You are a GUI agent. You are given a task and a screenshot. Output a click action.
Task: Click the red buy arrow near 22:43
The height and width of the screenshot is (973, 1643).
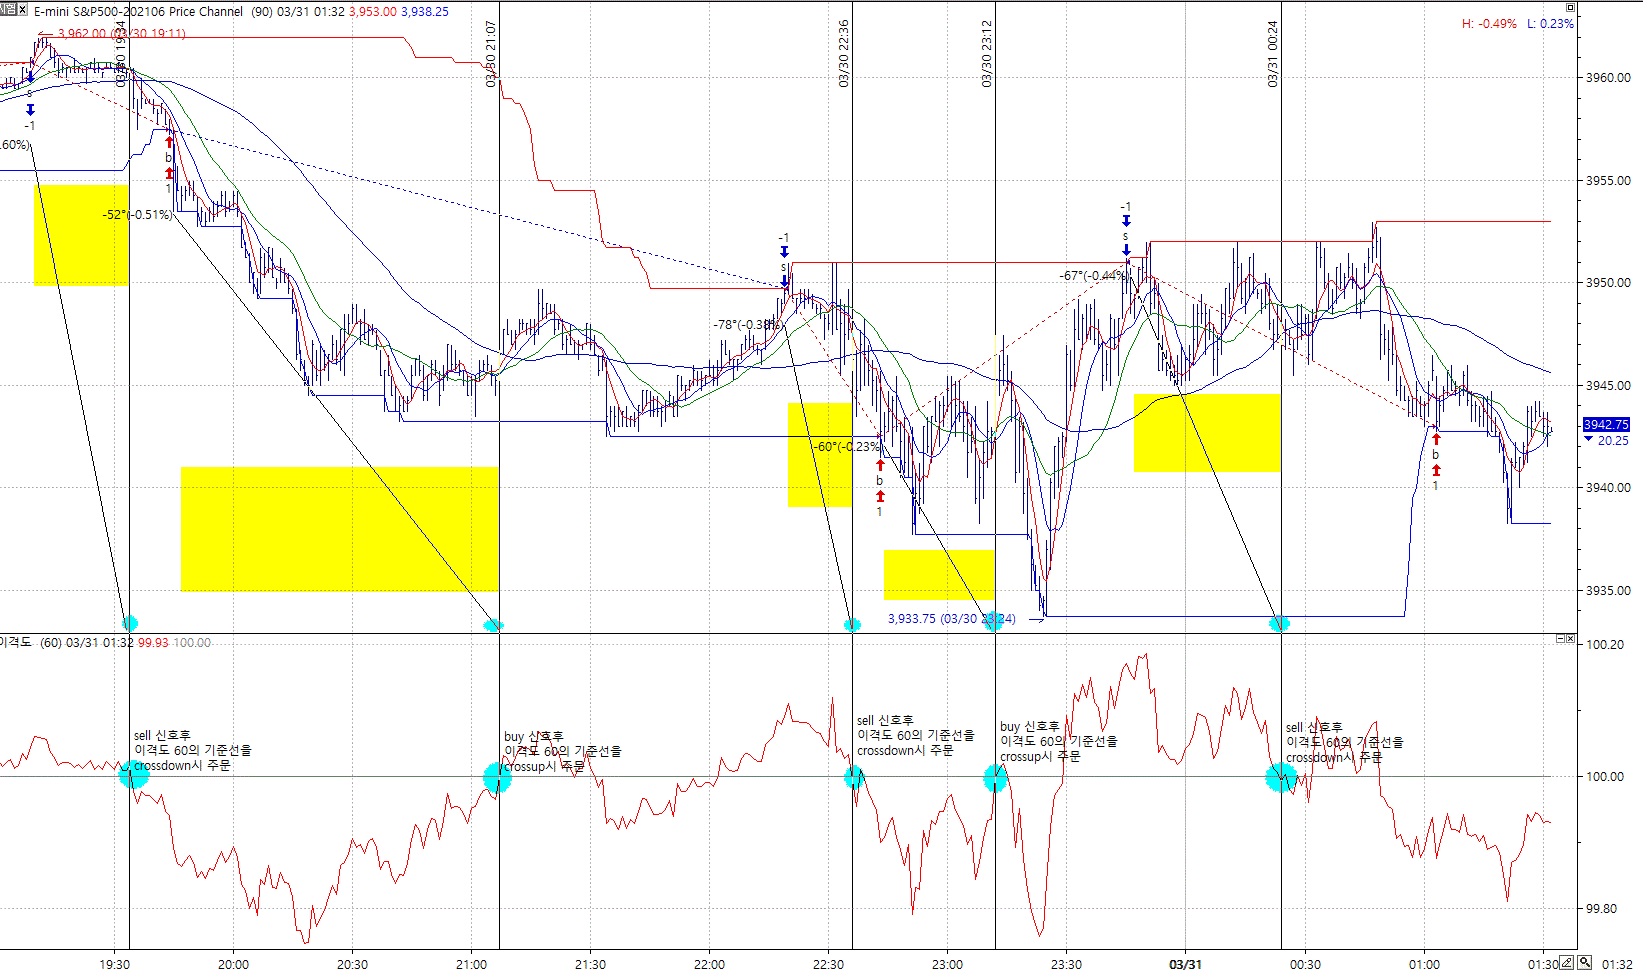click(x=880, y=465)
